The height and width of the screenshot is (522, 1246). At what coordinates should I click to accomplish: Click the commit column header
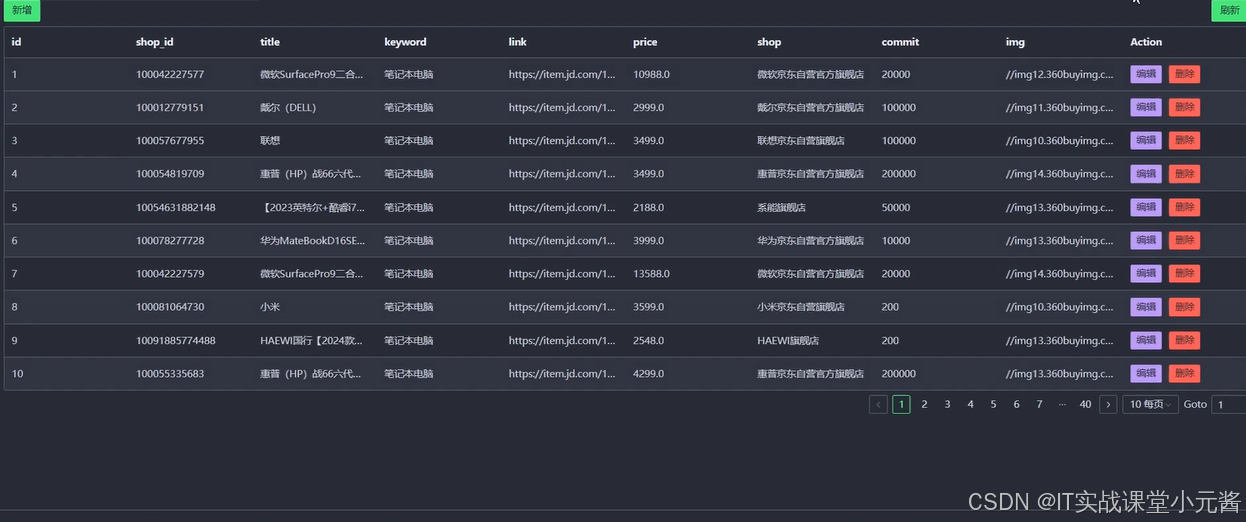pyautogui.click(x=900, y=42)
